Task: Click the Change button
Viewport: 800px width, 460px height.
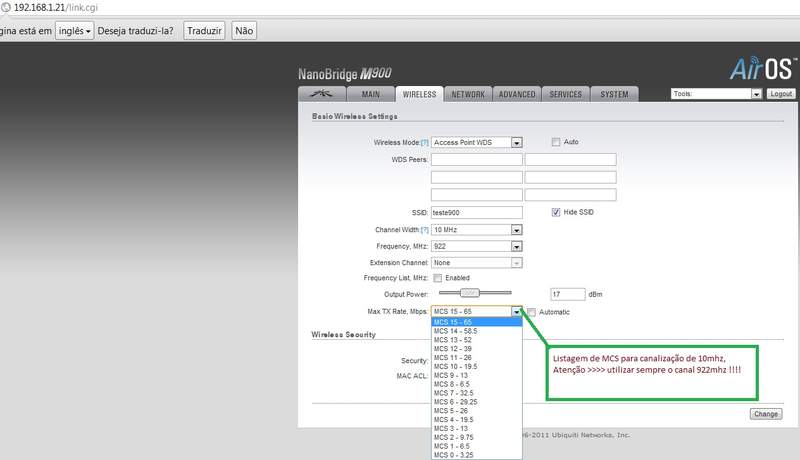Action: click(765, 414)
